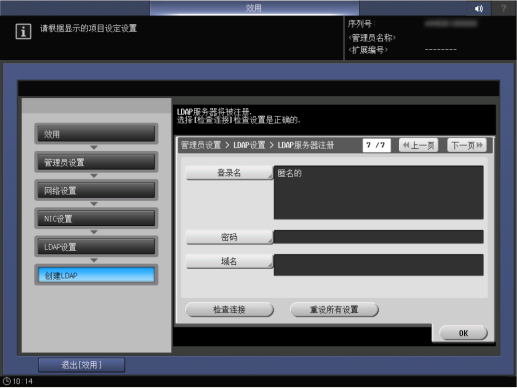Mute sound via the speaker icon
The width and height of the screenshot is (517, 388).
tap(479, 8)
